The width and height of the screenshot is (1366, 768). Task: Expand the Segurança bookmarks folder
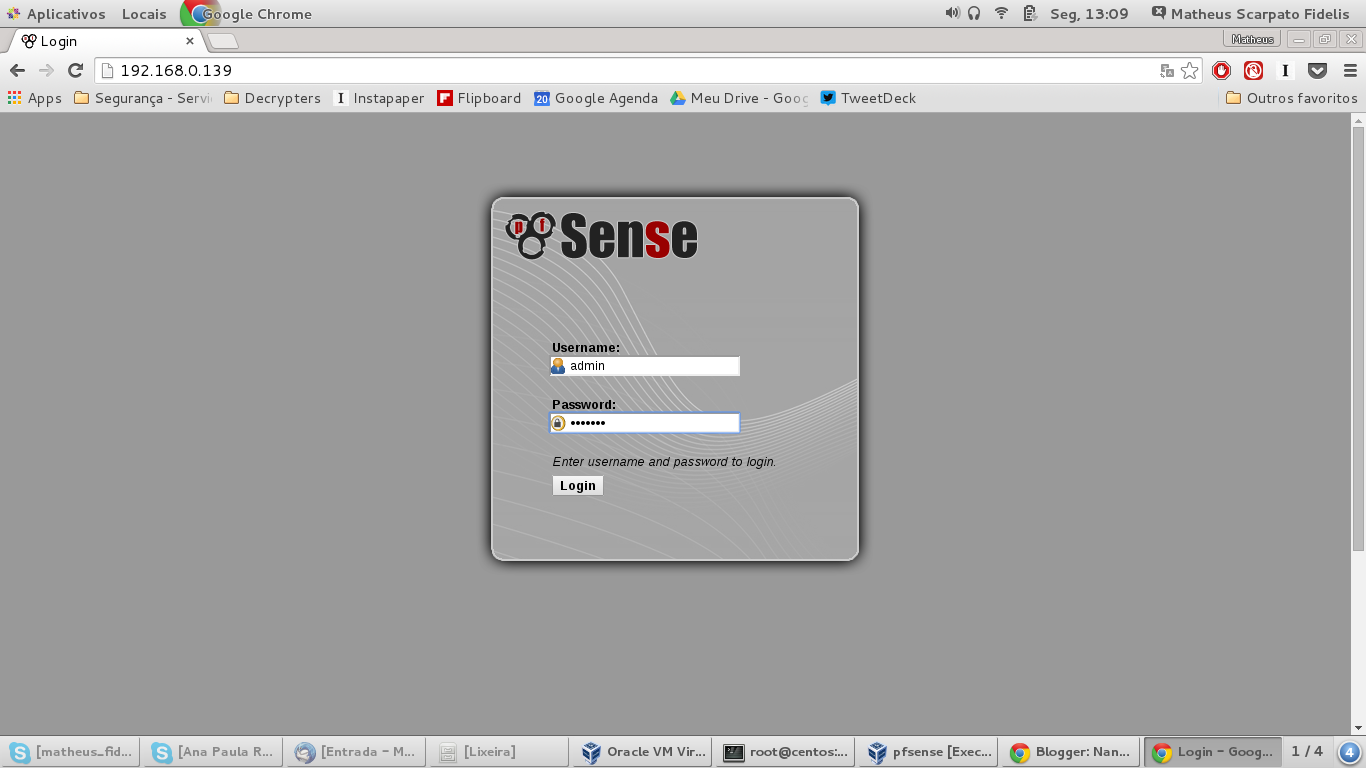pos(143,98)
